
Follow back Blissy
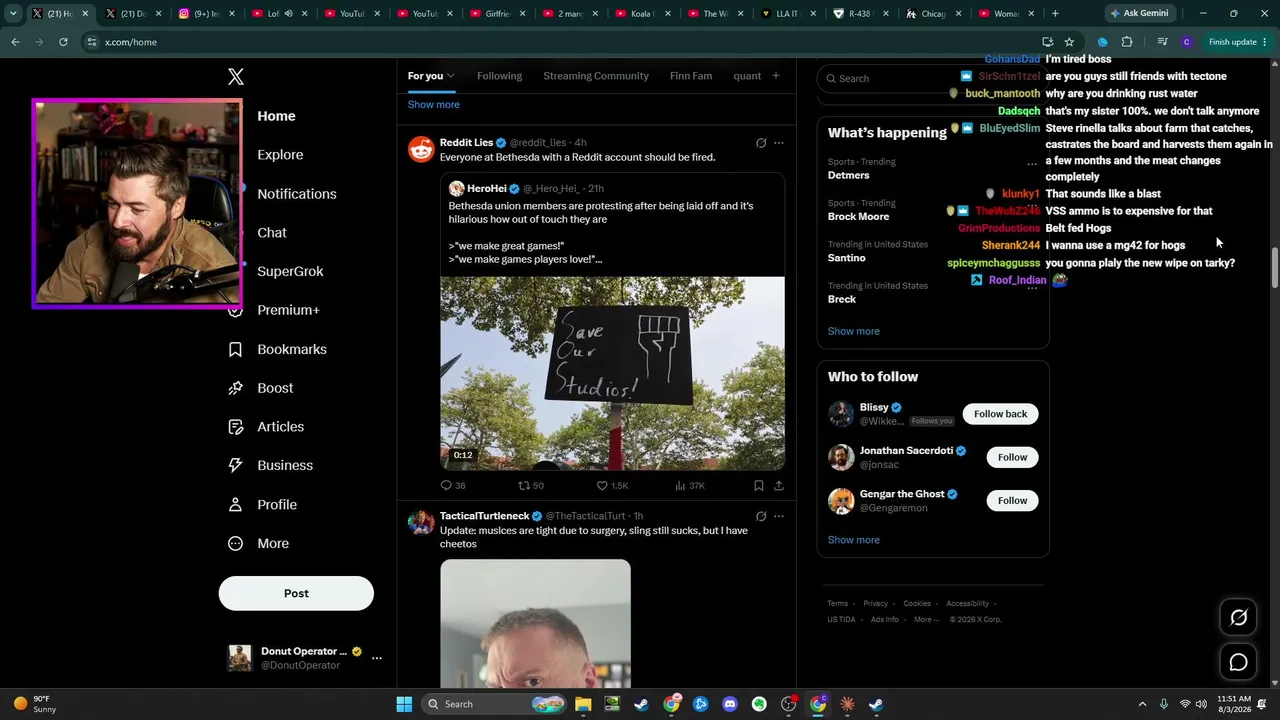(1000, 414)
